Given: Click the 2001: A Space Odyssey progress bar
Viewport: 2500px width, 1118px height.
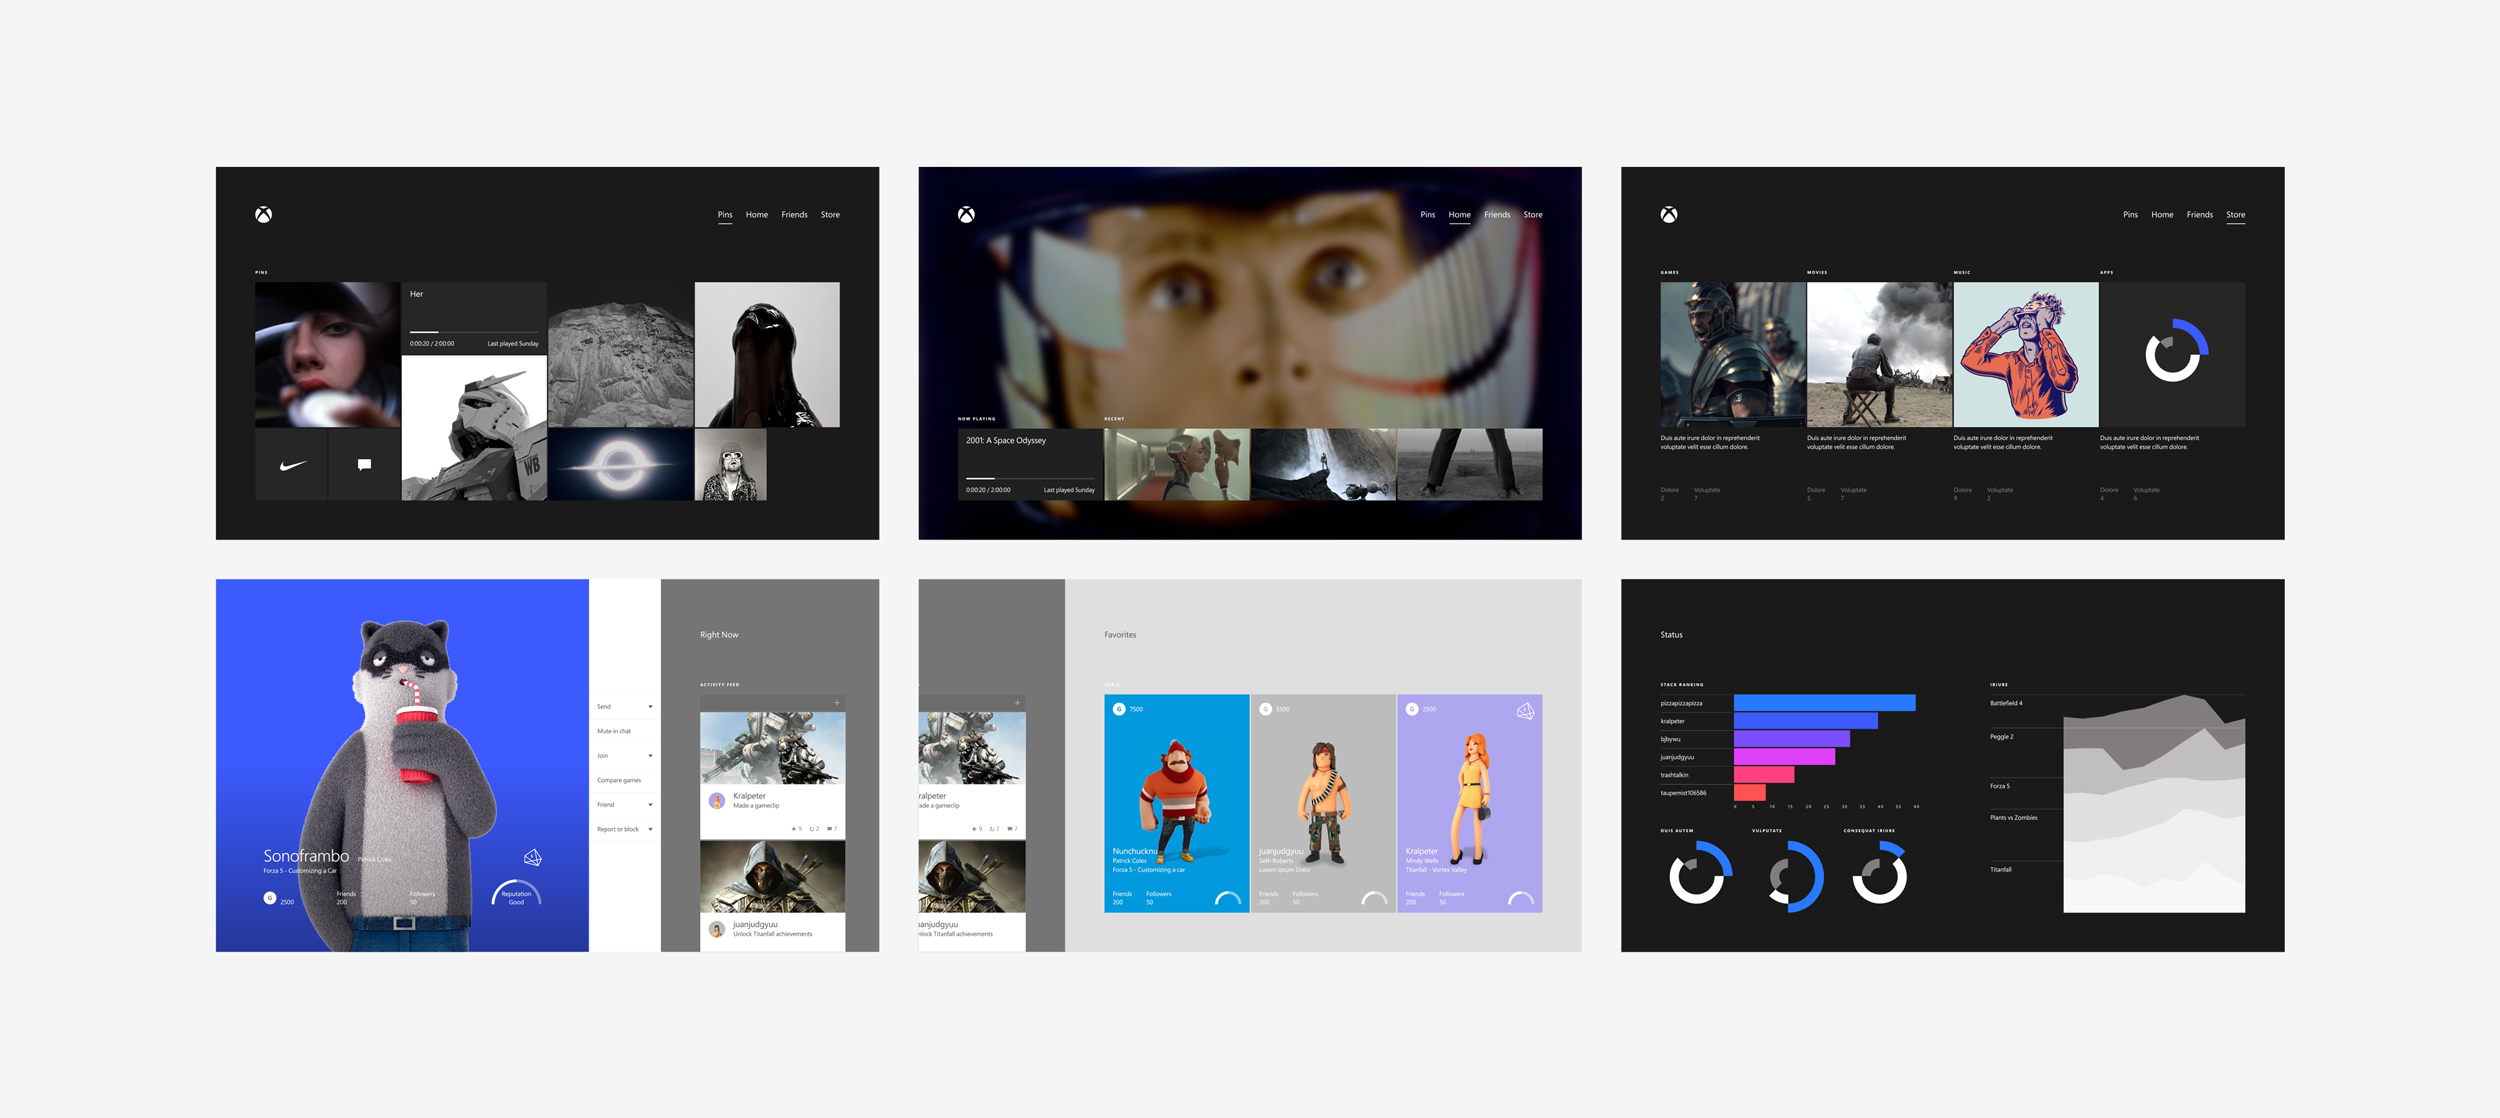Looking at the screenshot, I should point(1030,478).
